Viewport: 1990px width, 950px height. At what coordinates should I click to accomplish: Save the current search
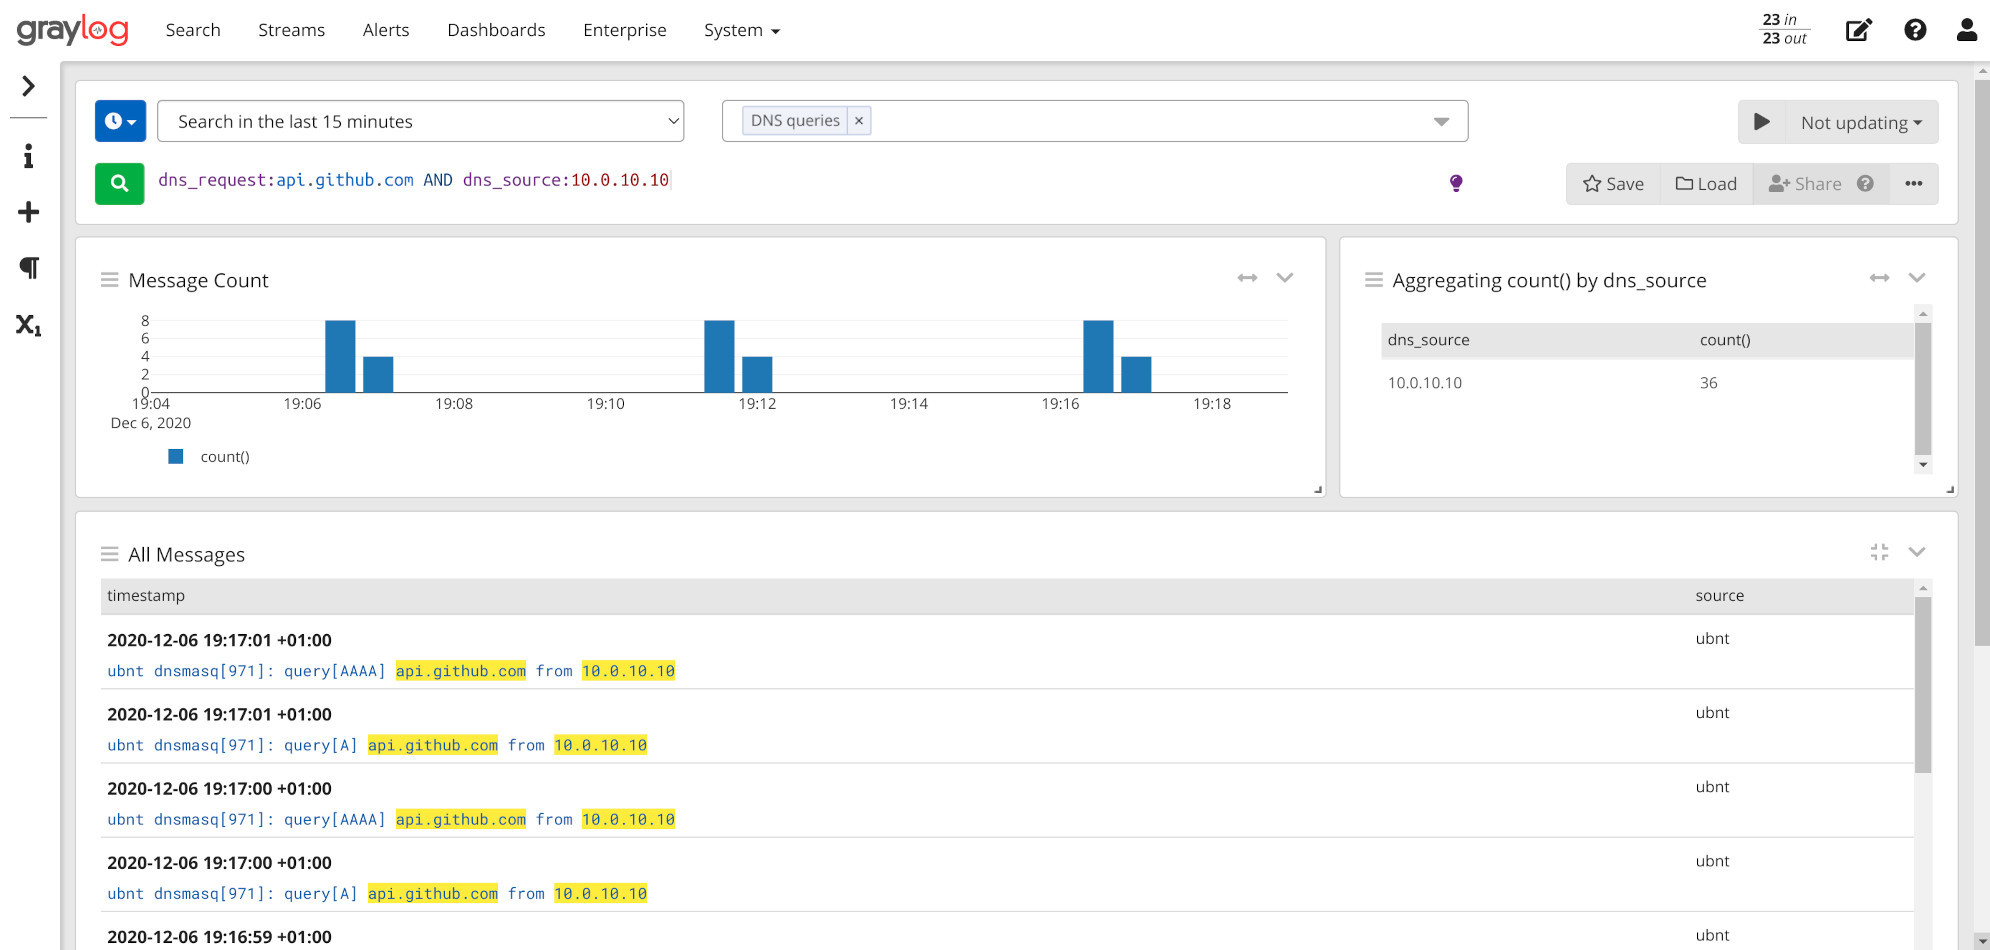tap(1613, 184)
